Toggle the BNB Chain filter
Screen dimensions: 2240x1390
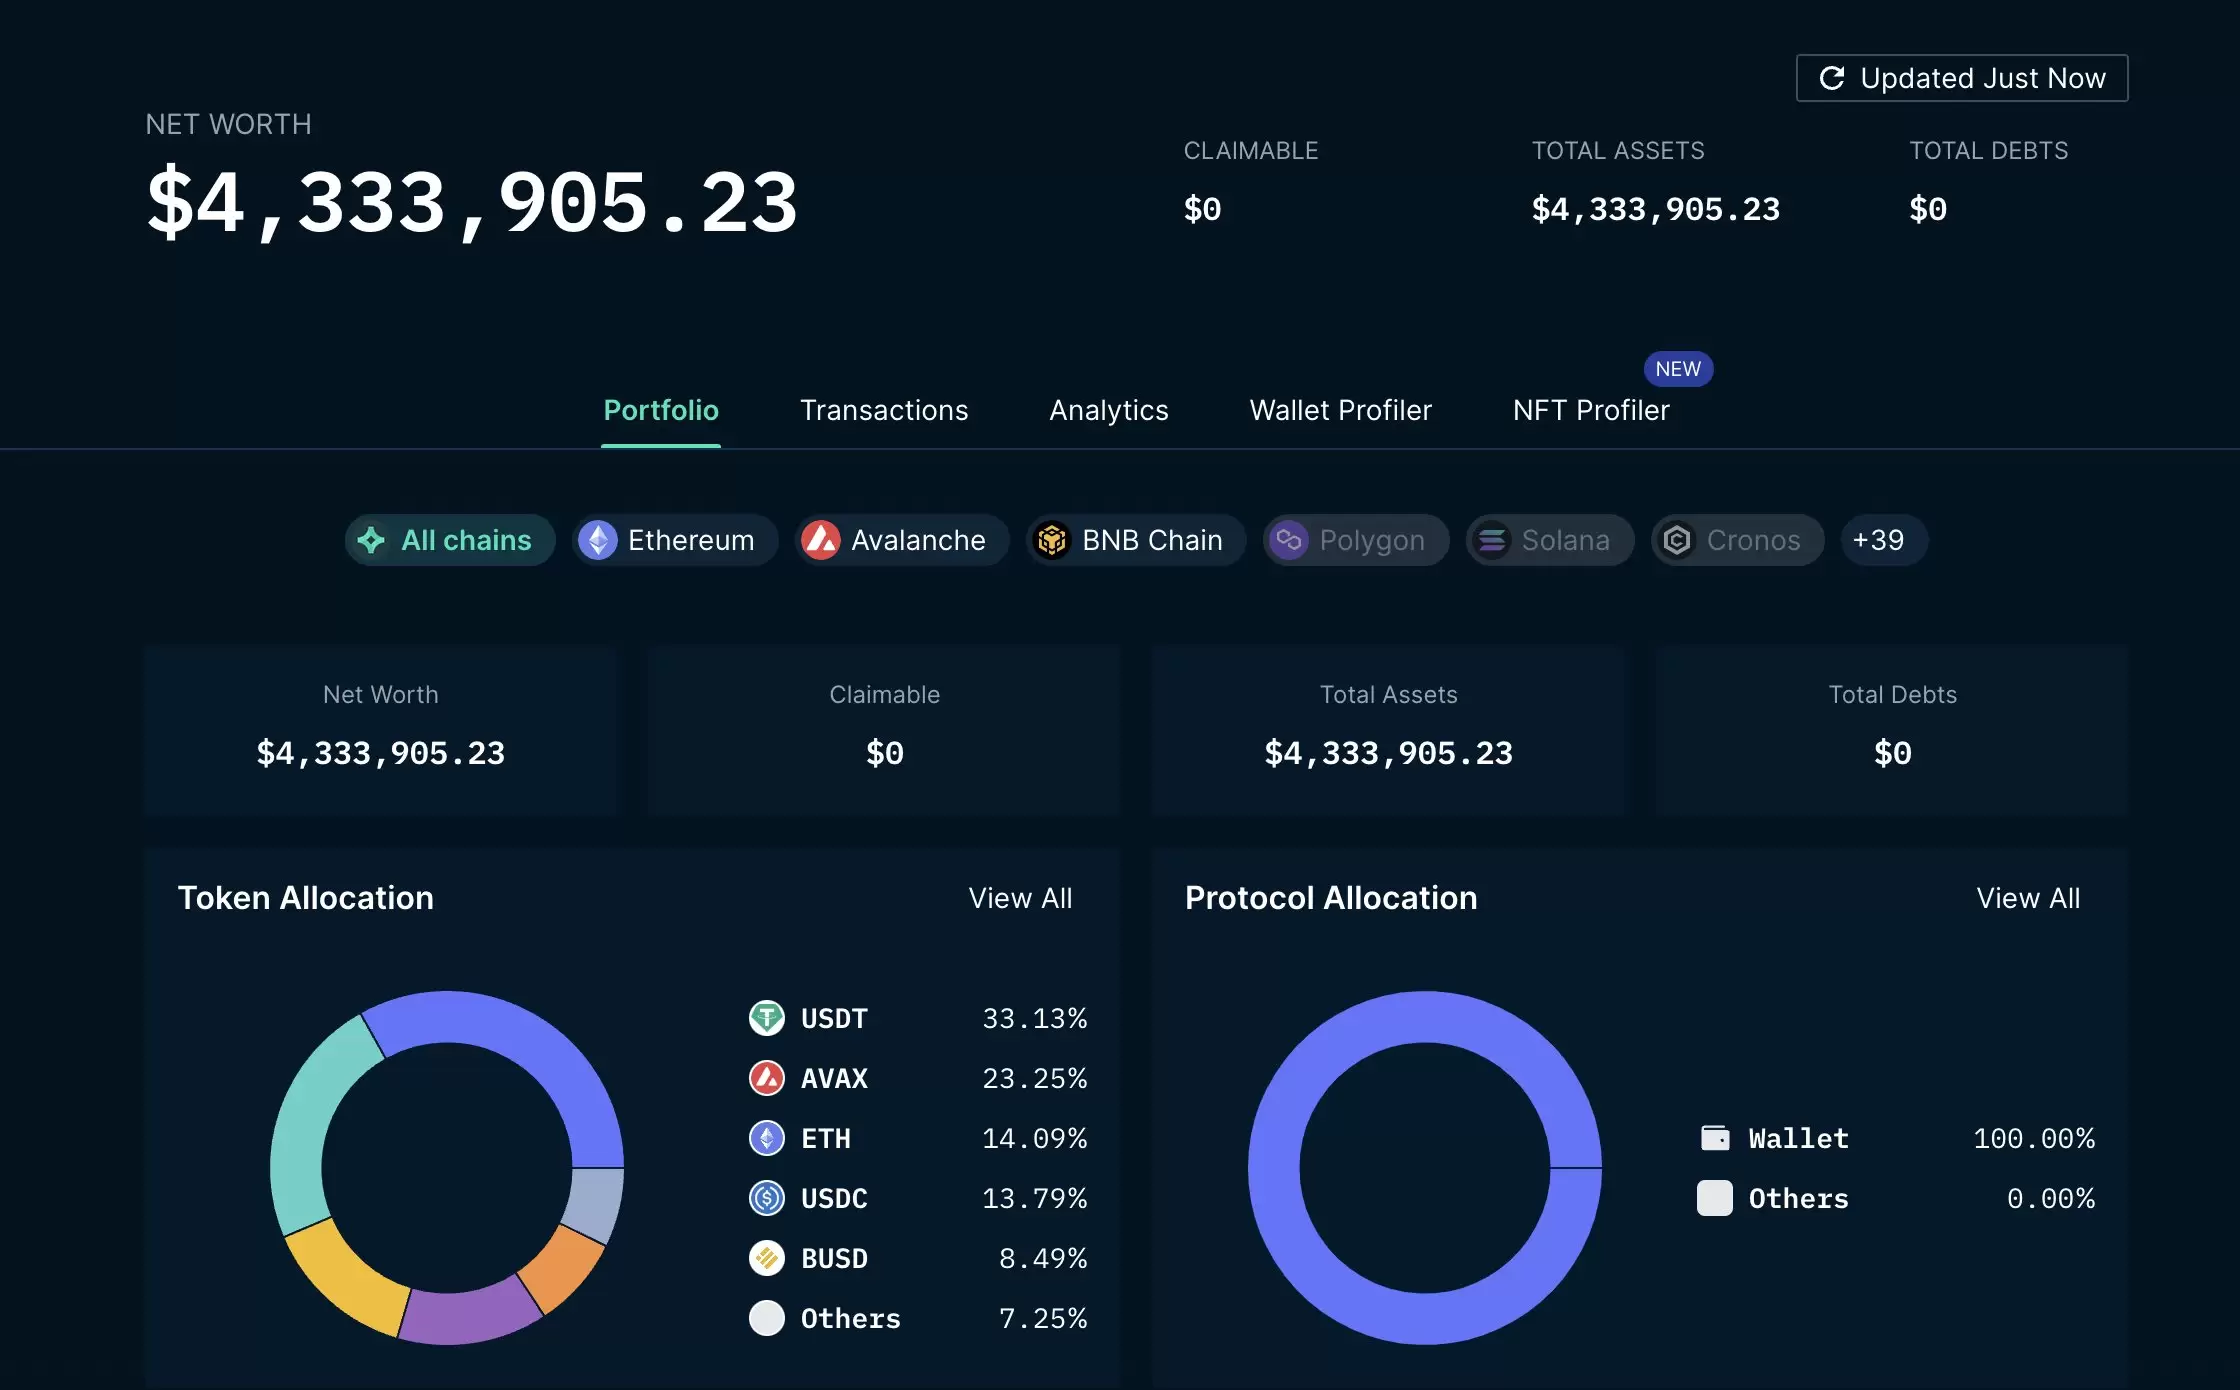1136,540
